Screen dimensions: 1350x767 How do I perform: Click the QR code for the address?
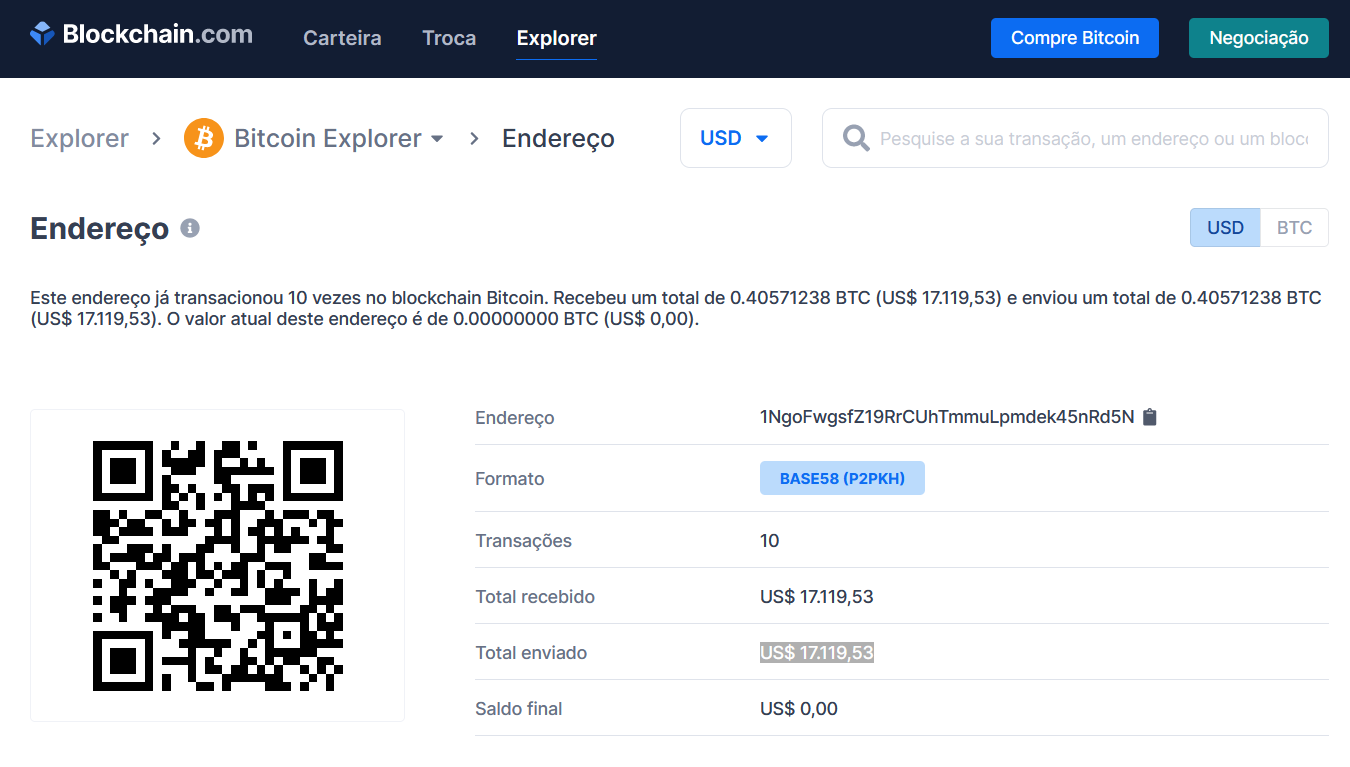point(217,563)
